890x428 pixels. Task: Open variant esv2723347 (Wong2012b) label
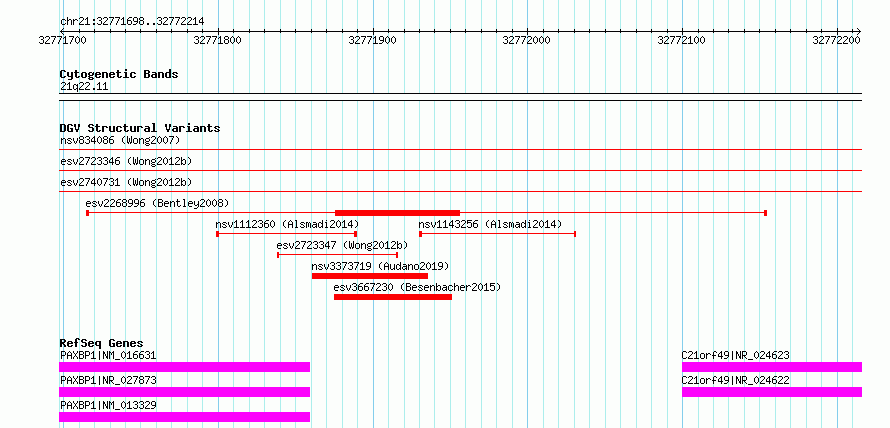tap(342, 246)
